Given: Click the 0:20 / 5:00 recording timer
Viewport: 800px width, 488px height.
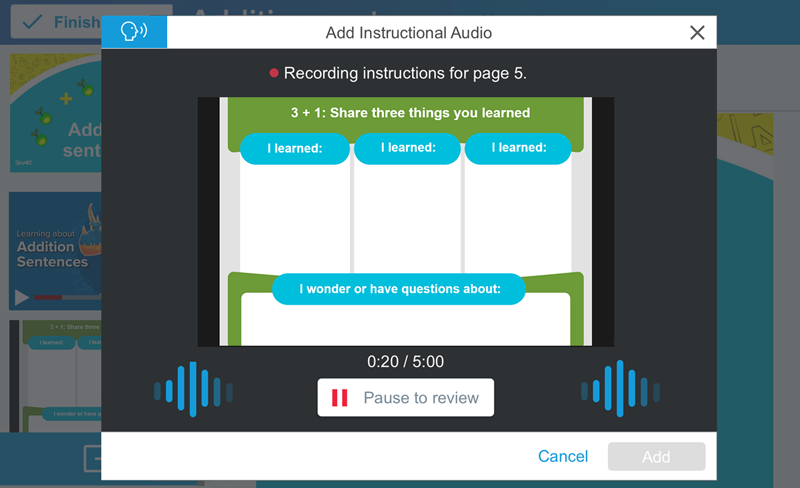Looking at the screenshot, I should (x=406, y=361).
